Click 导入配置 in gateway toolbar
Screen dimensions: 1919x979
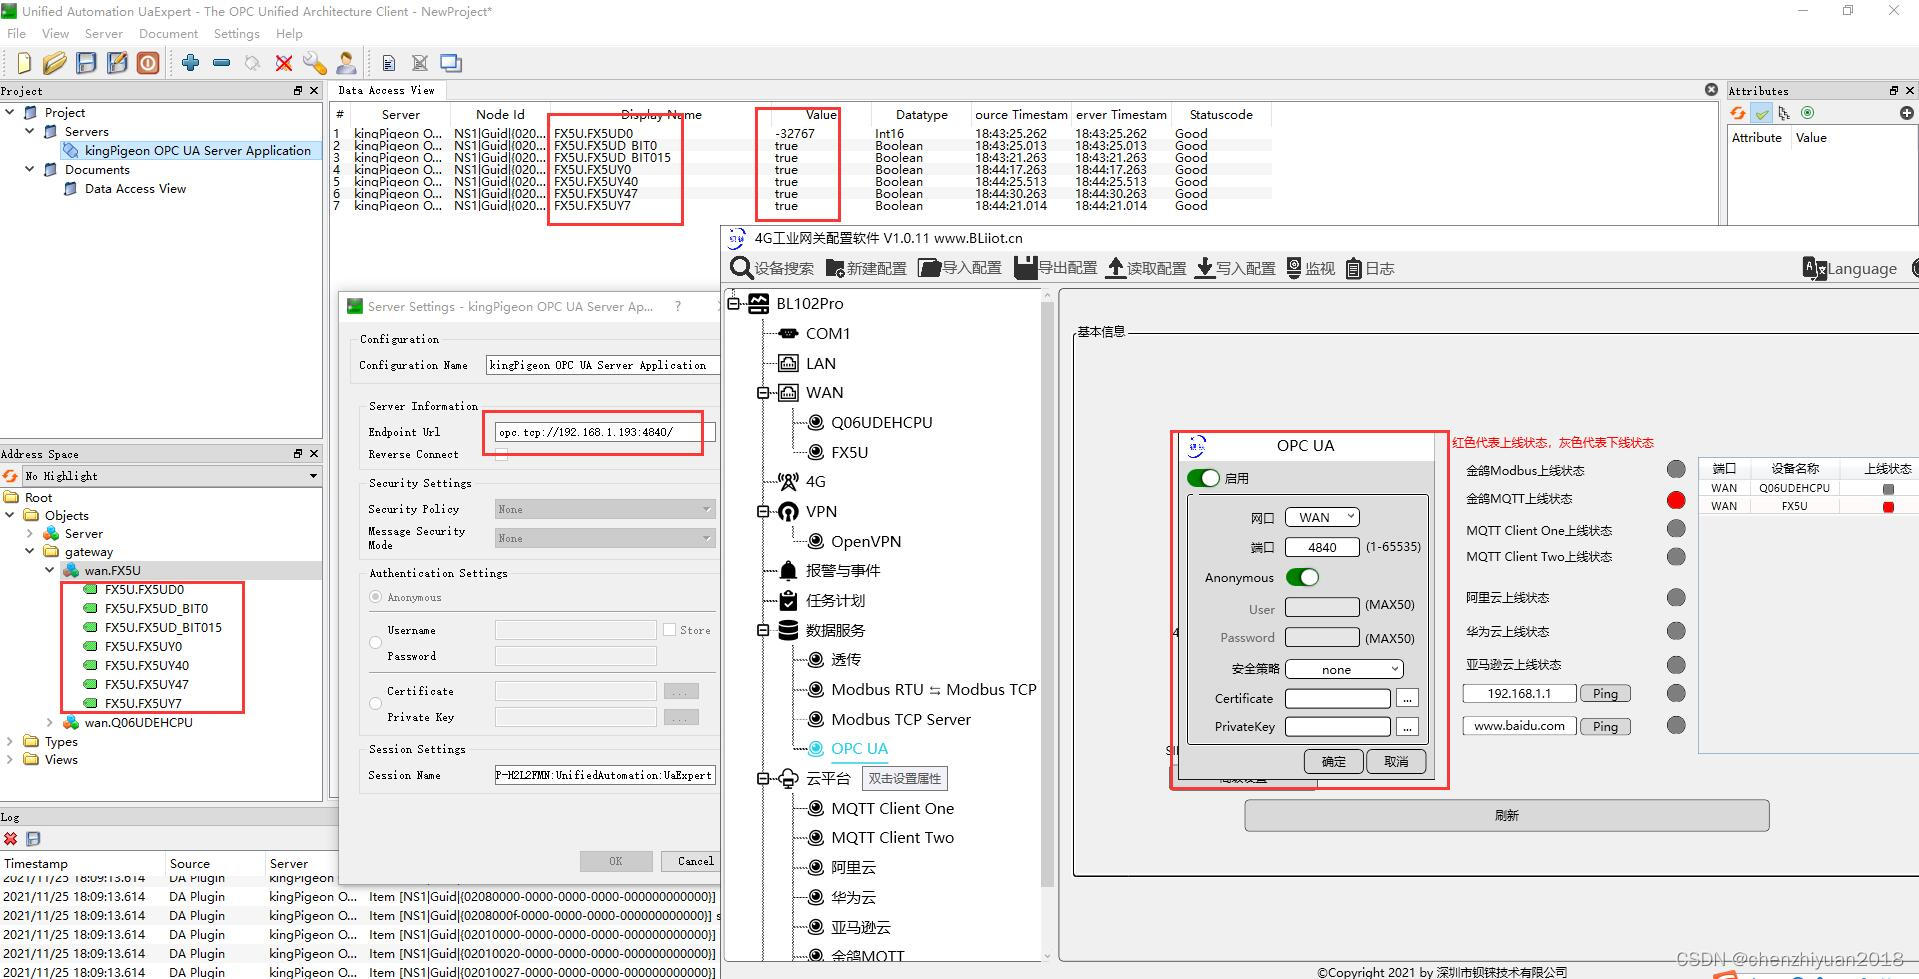point(960,268)
